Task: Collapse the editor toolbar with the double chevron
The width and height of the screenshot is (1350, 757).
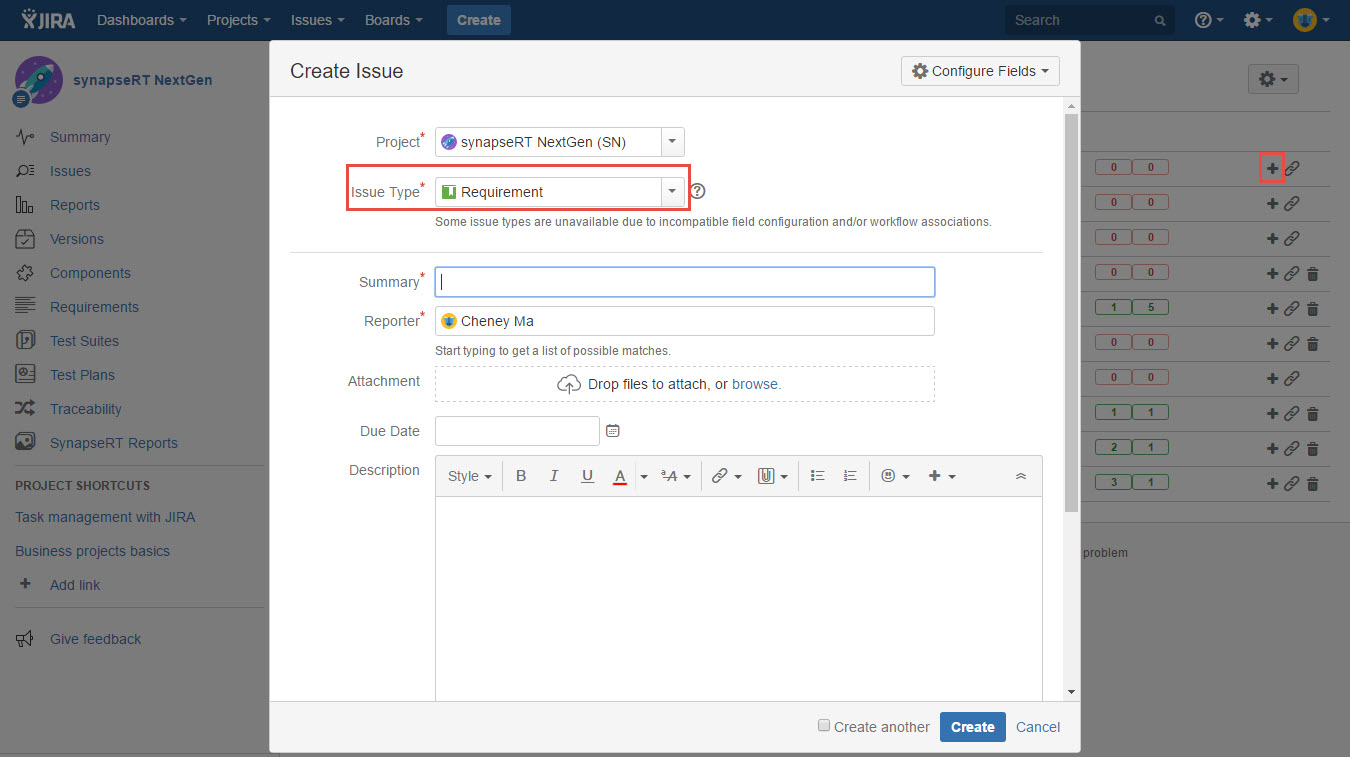Action: click(1021, 476)
